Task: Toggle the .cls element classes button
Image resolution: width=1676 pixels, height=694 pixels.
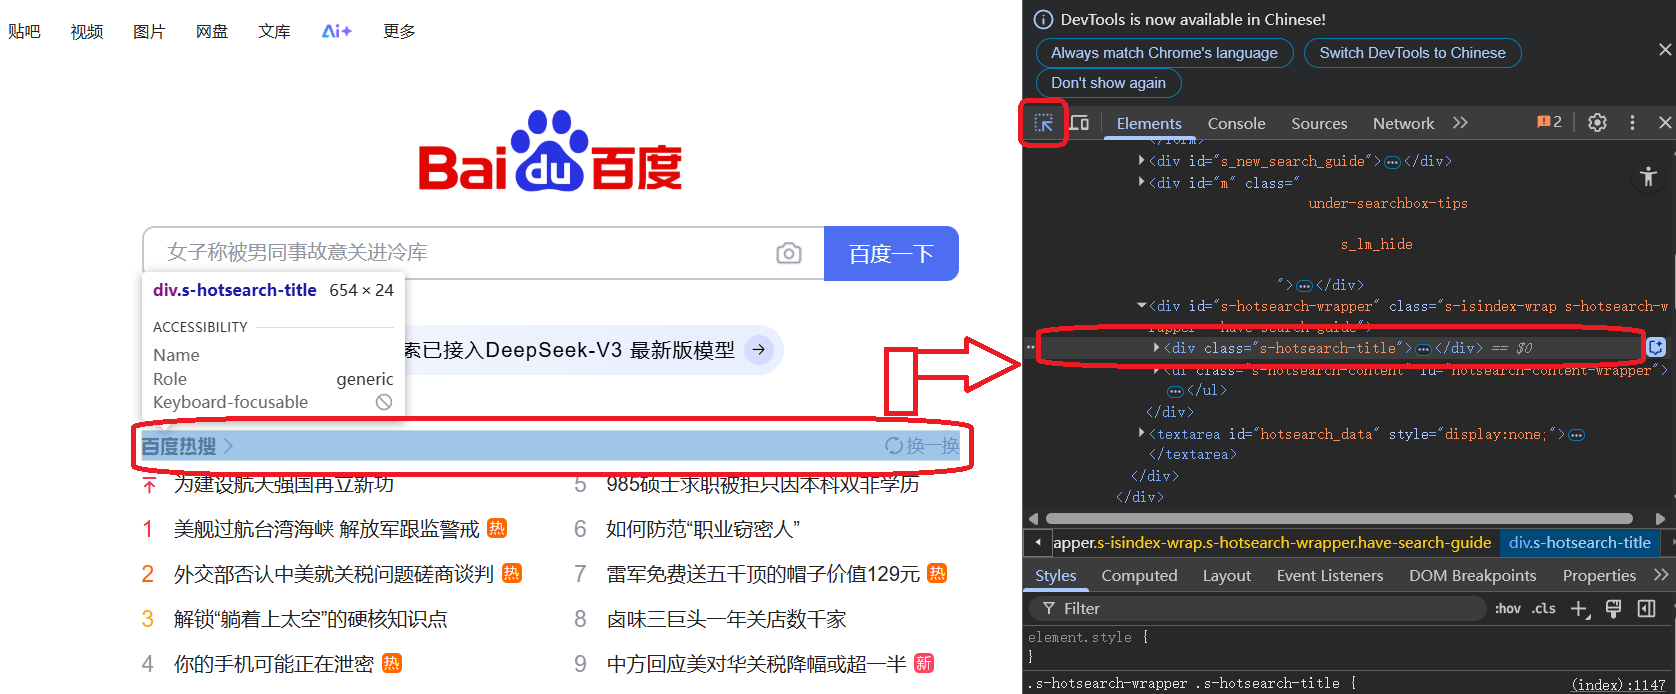Action: (1544, 608)
